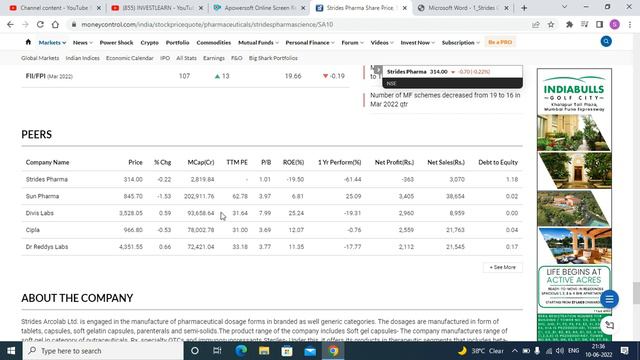The image size is (640, 360).
Task: Close the Channel content YouTube tab
Action: tap(98, 8)
